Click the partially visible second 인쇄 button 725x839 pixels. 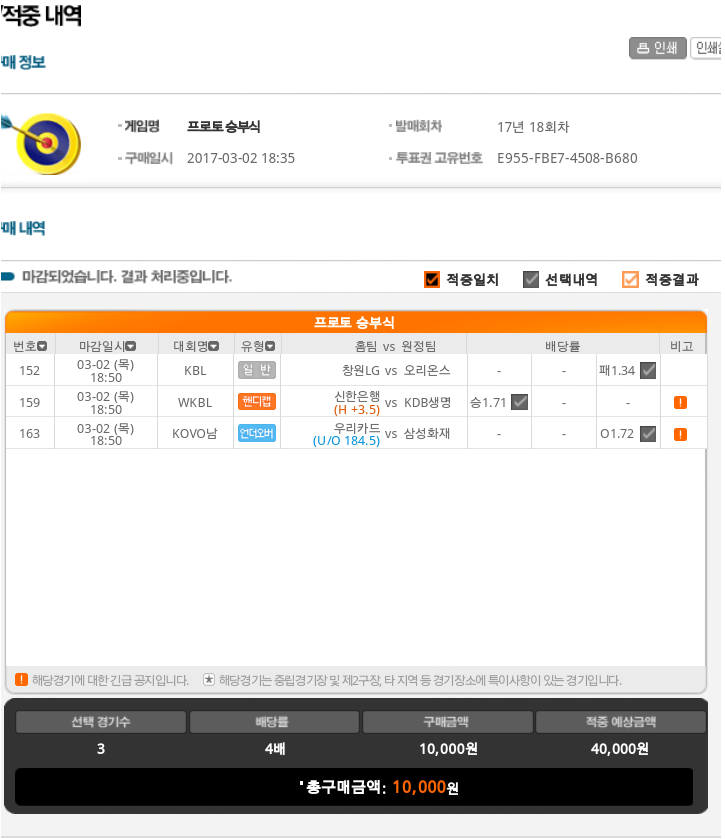click(706, 48)
